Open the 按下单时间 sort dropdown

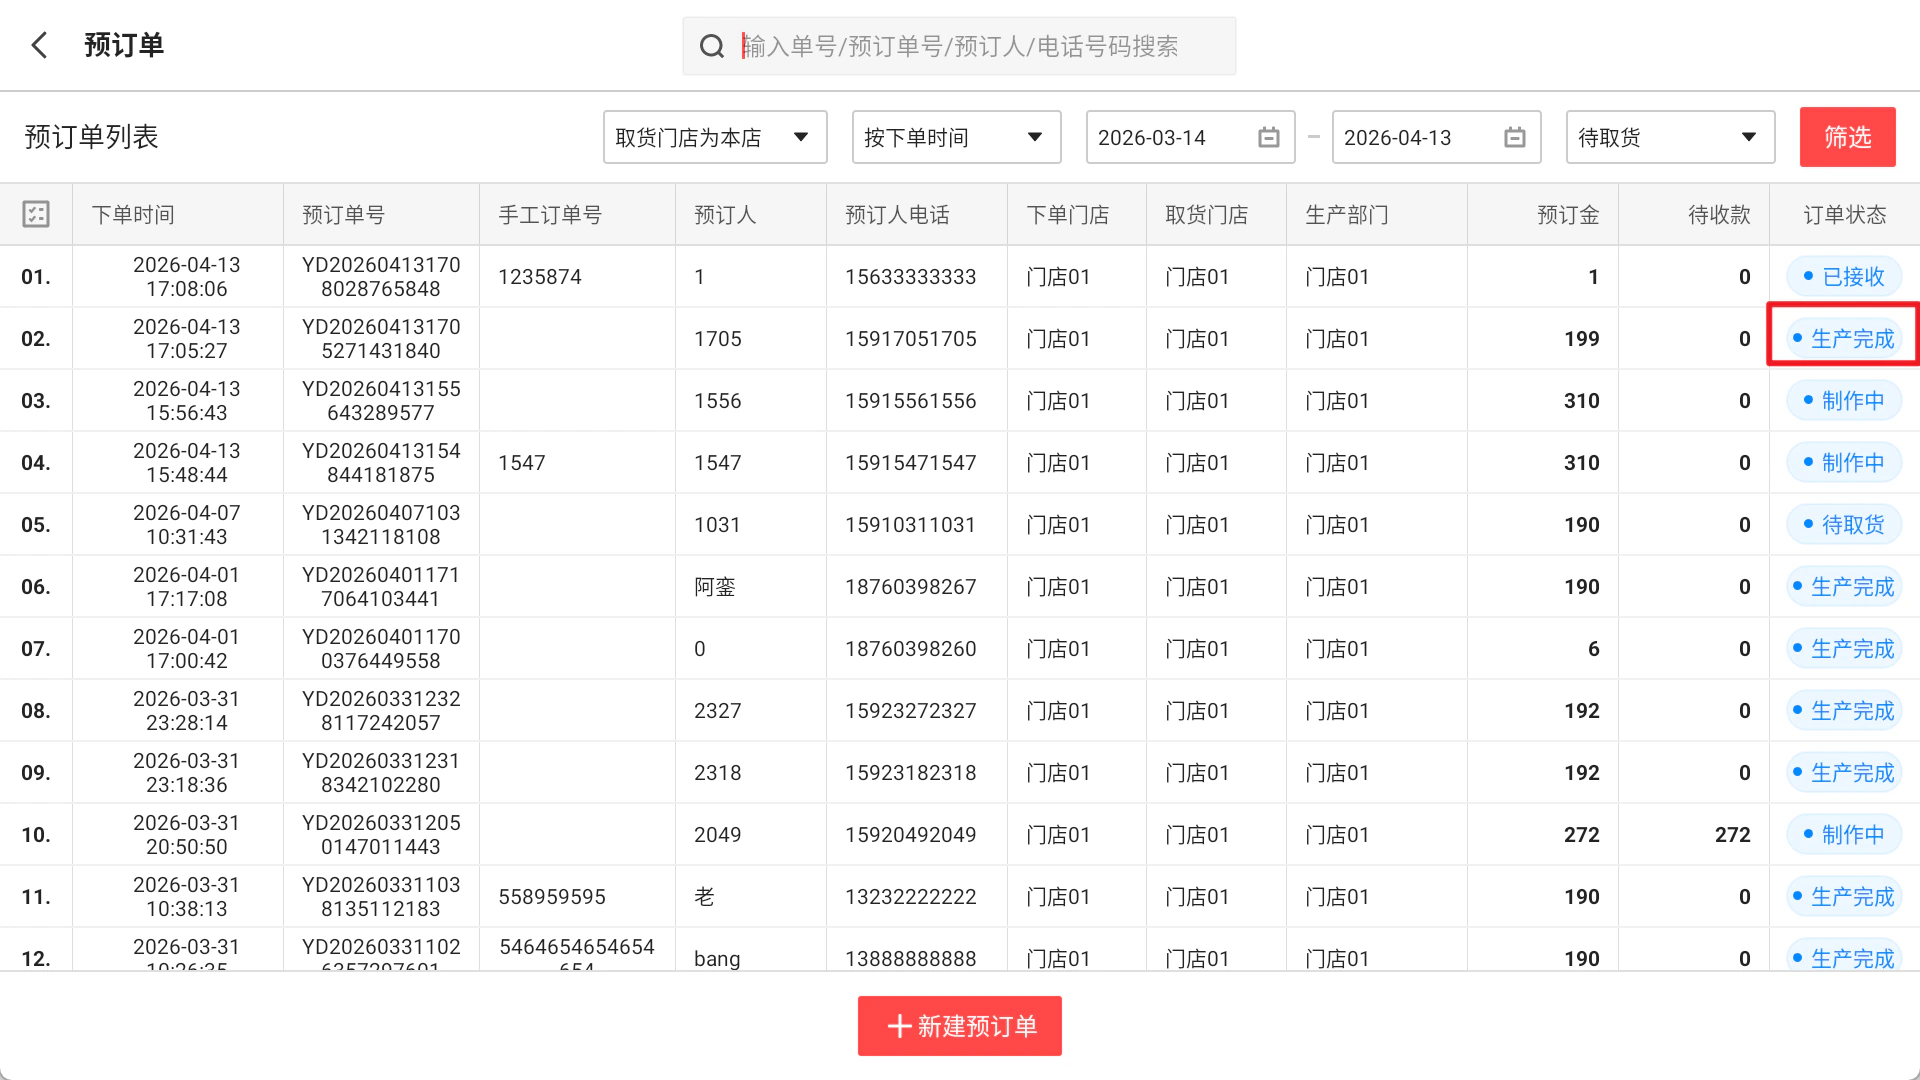point(956,137)
